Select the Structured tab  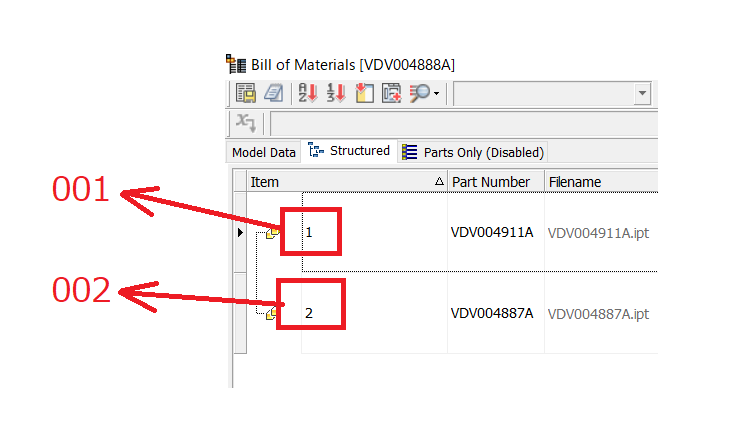coord(349,151)
